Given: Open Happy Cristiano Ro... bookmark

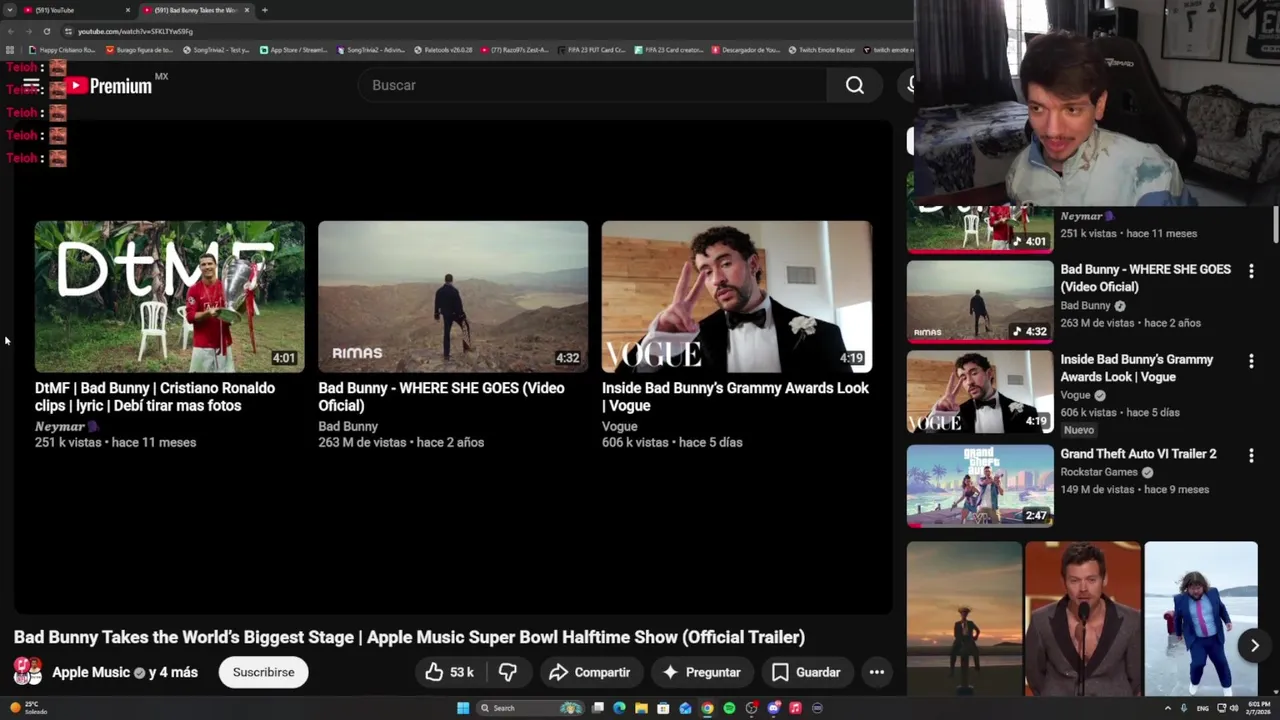Looking at the screenshot, I should point(62,49).
